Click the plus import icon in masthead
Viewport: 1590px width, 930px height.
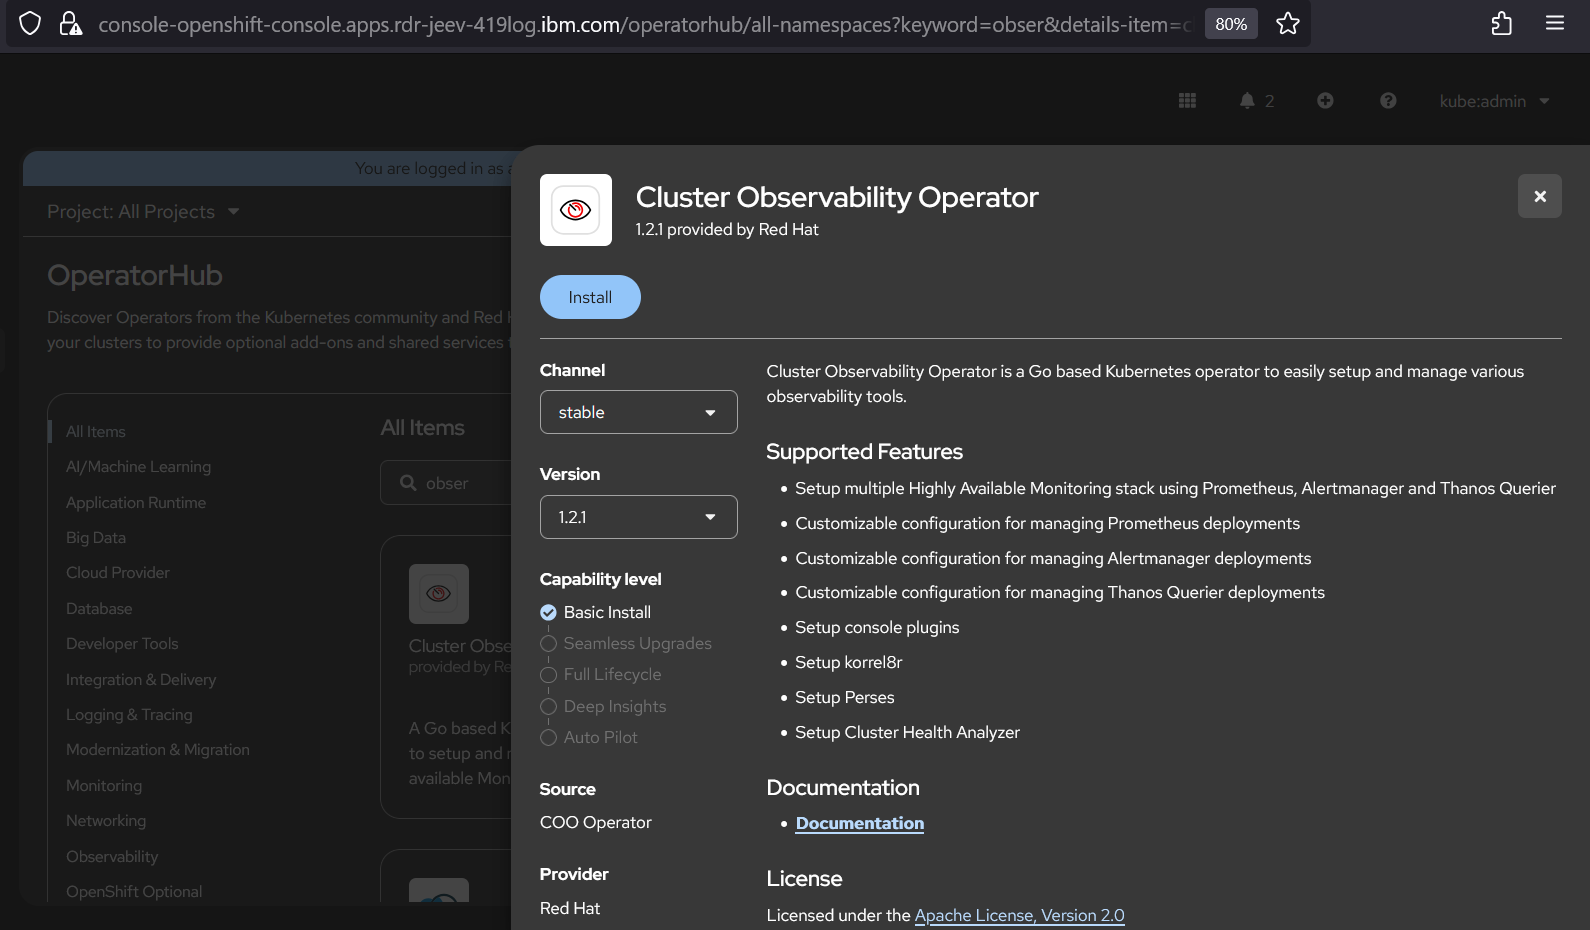click(1325, 100)
